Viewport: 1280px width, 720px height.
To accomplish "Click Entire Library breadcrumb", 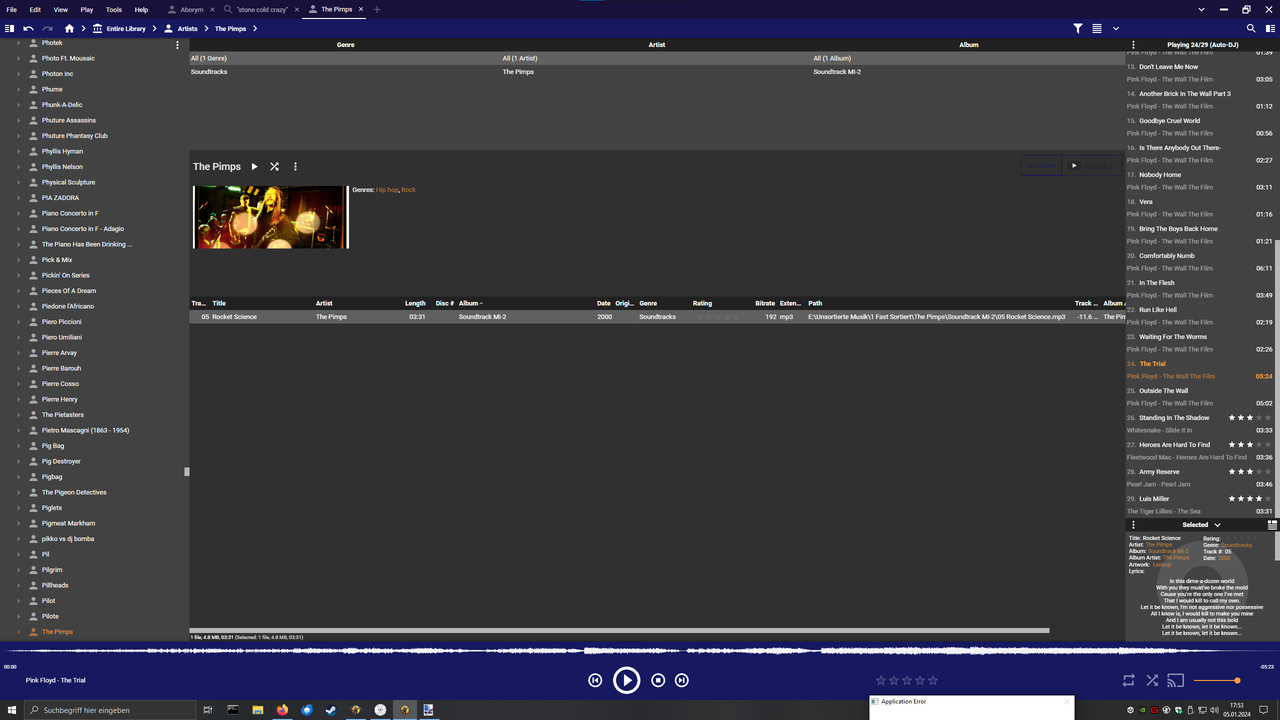I will tap(126, 29).
